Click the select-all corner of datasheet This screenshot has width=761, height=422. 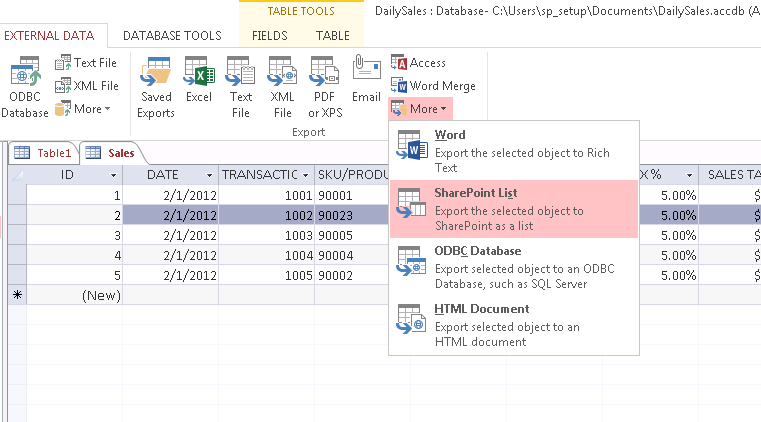pyautogui.click(x=17, y=175)
